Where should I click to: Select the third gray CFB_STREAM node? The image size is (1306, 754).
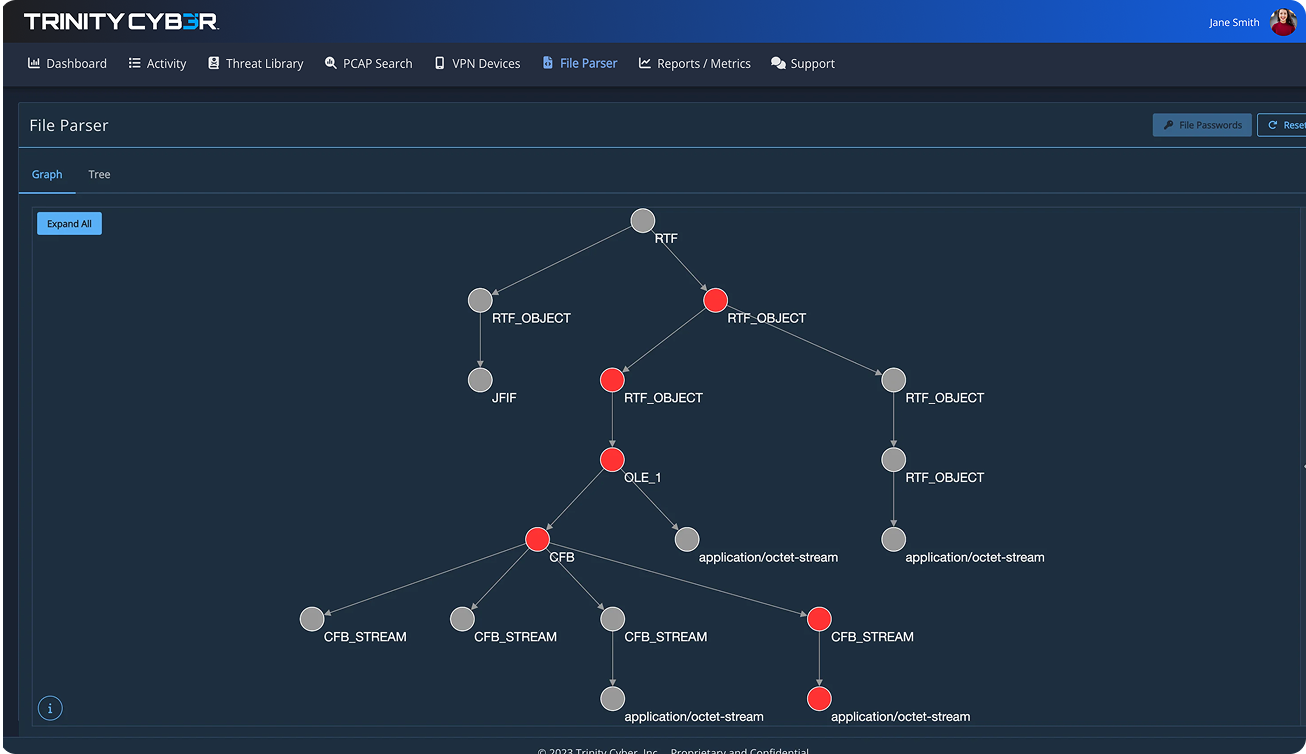point(613,619)
